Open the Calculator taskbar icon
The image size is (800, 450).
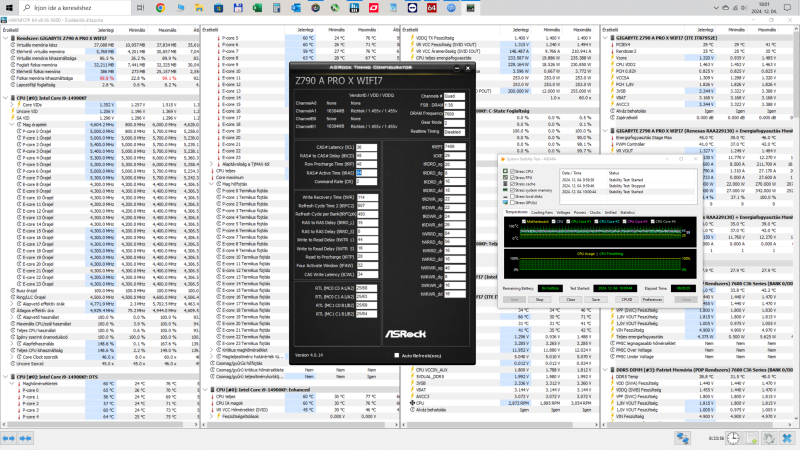click(x=277, y=8)
